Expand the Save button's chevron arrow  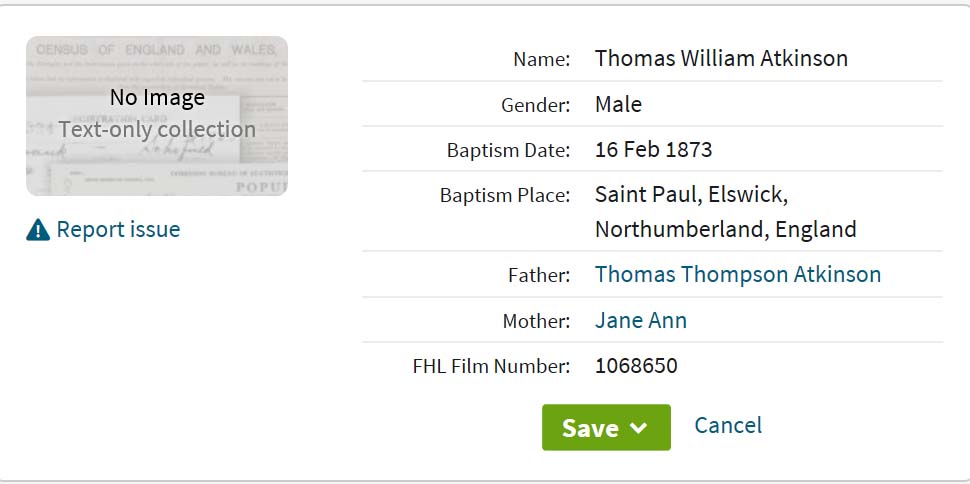click(x=638, y=428)
